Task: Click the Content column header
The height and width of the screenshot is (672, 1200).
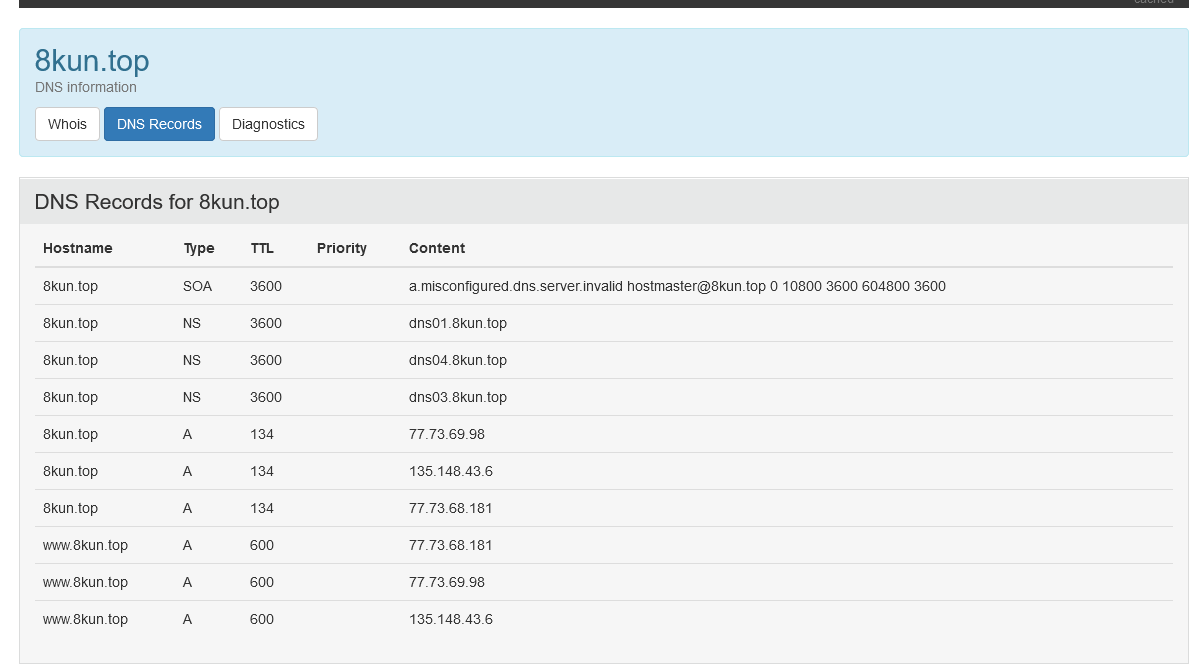Action: click(x=437, y=248)
